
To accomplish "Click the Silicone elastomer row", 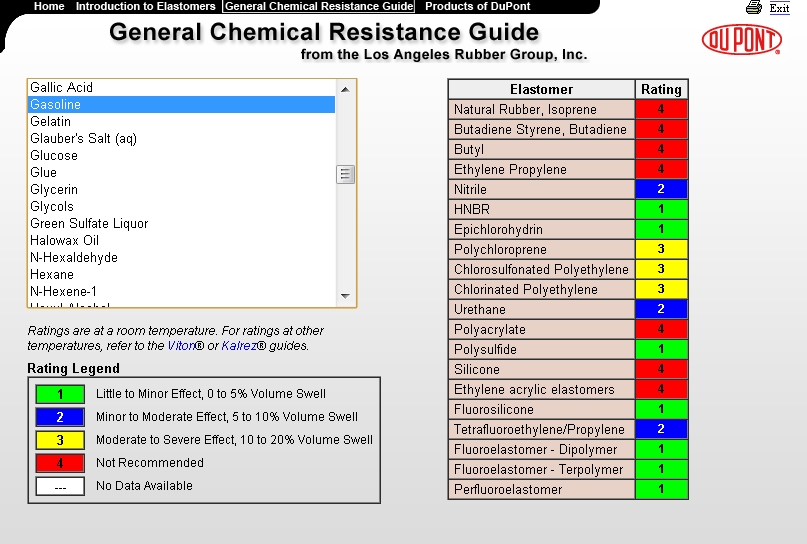I will 541,369.
